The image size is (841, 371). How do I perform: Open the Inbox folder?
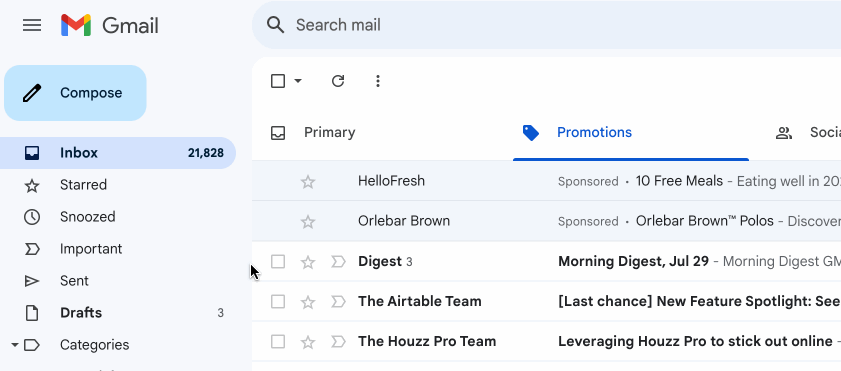(x=118, y=153)
